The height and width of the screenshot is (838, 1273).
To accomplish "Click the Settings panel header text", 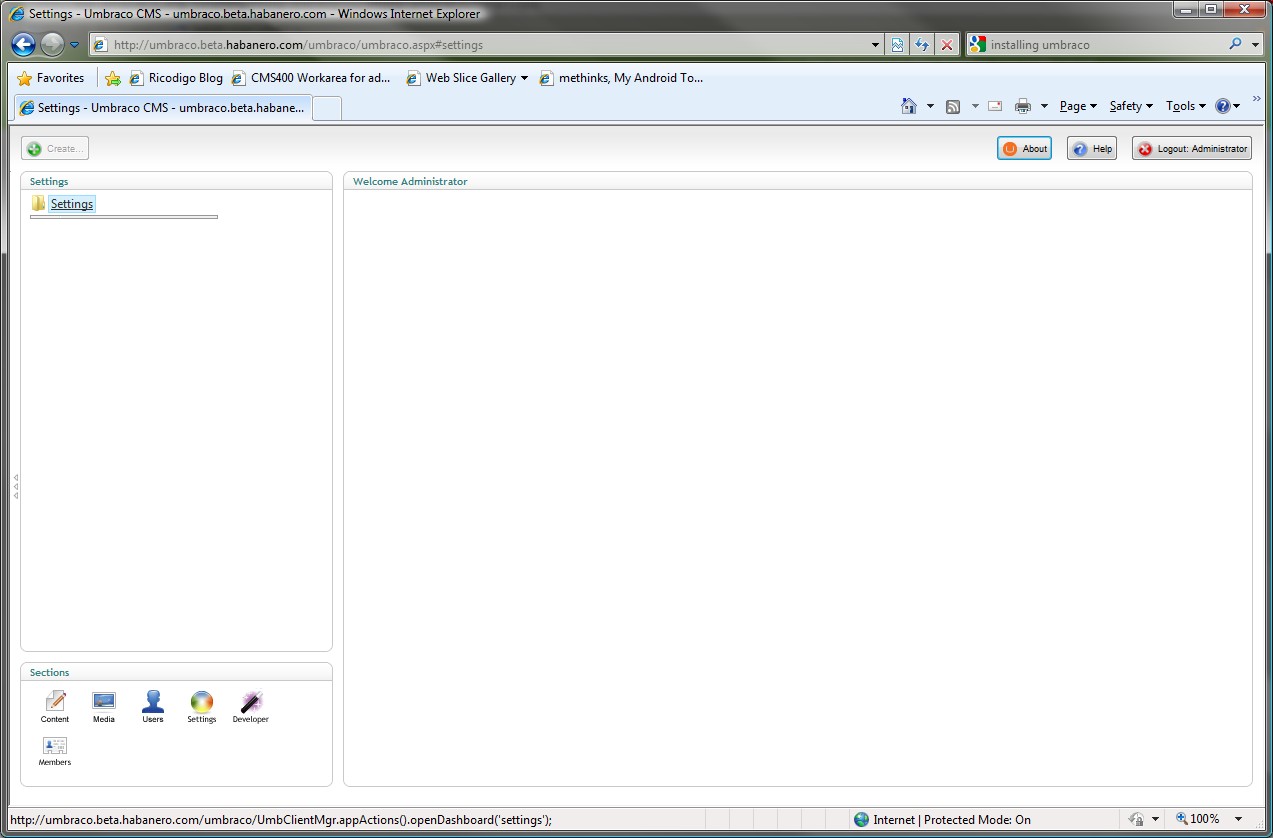I will click(x=49, y=182).
